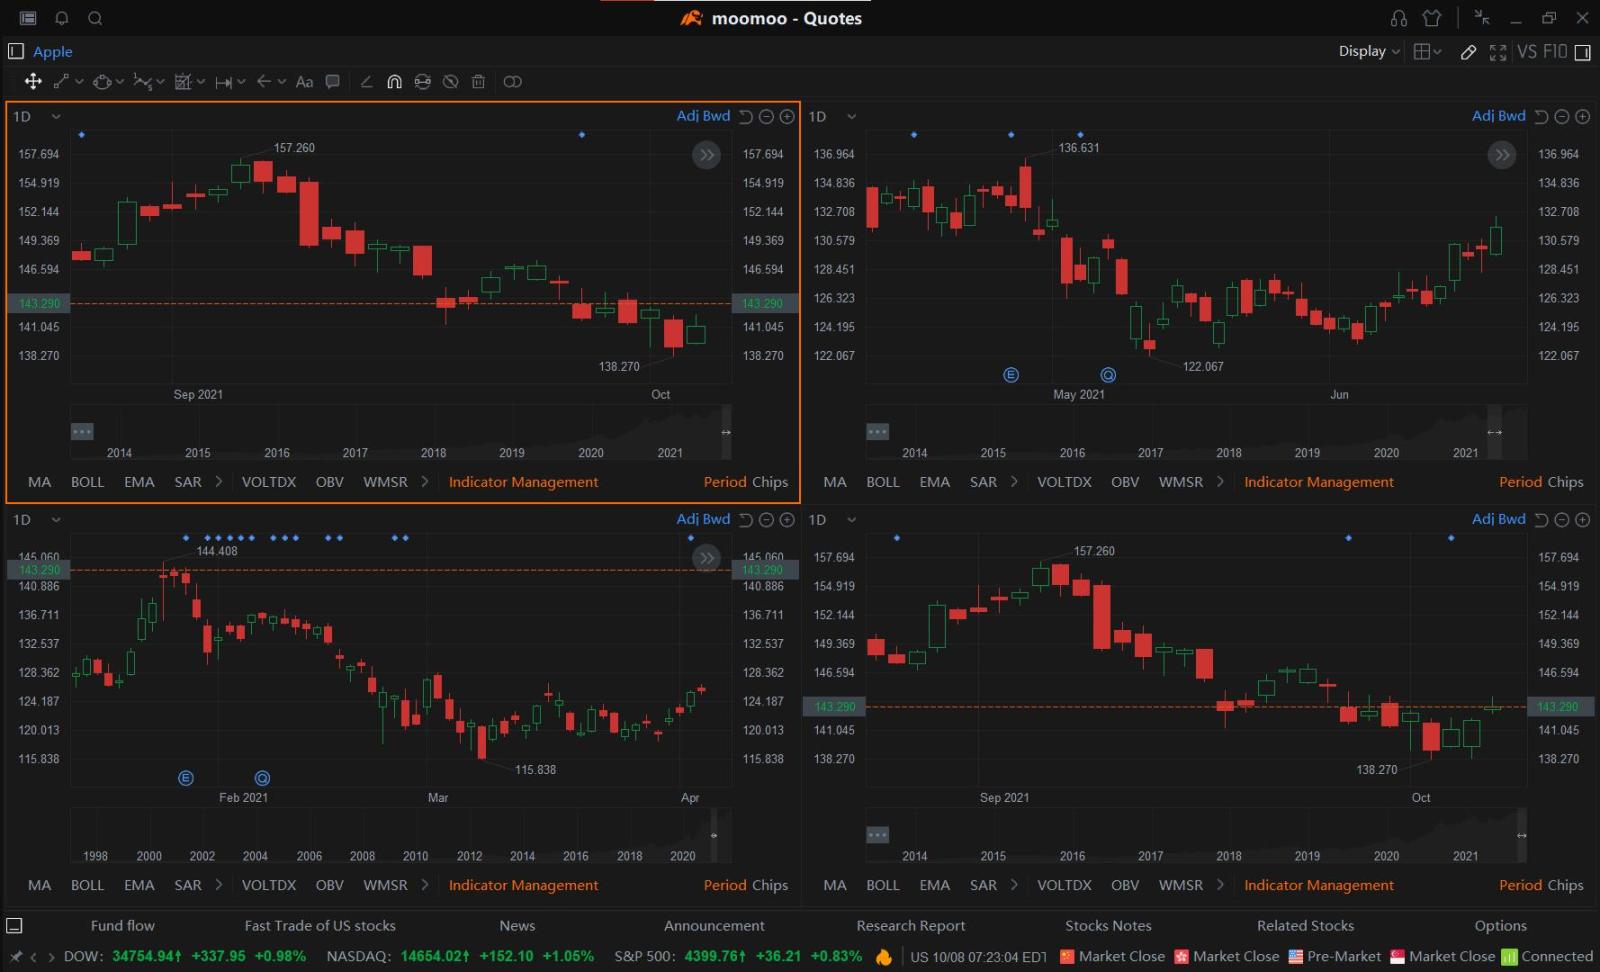The width and height of the screenshot is (1600, 972).
Task: Open the Research Report tab
Action: 911,926
